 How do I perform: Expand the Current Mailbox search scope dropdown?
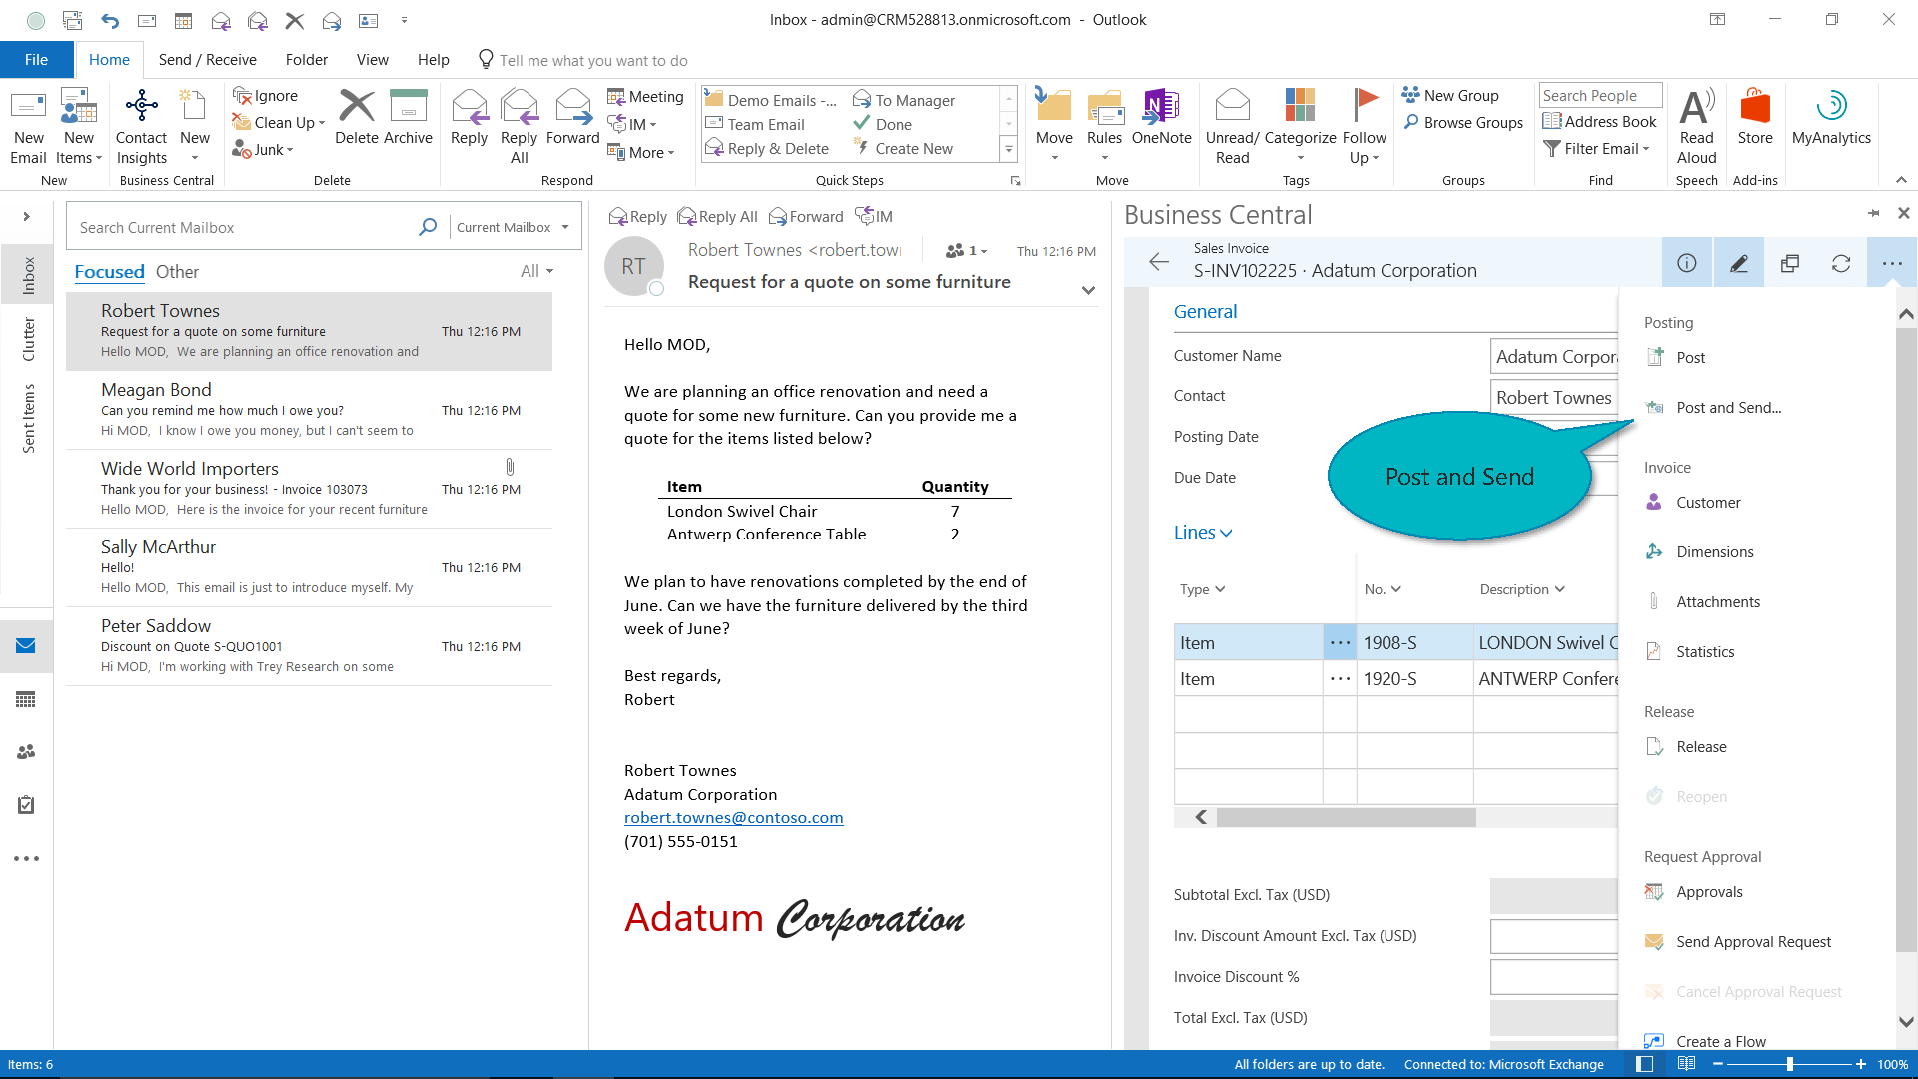[512, 228]
